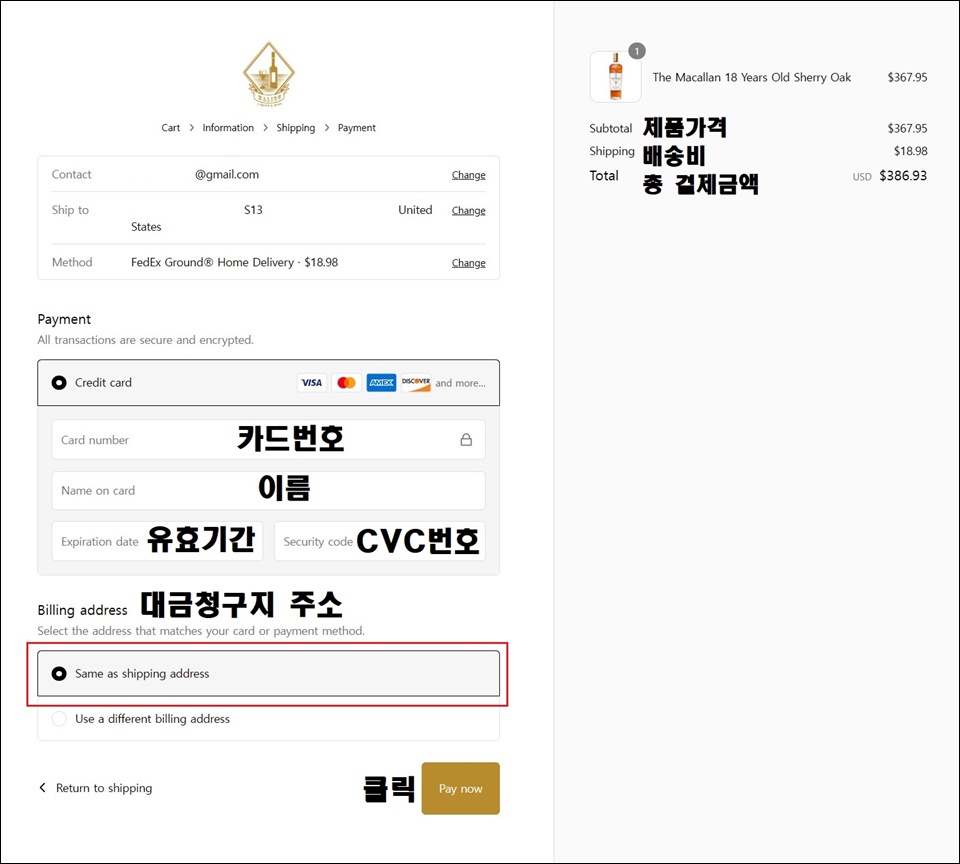Click the back chevron beside Return to shipping
960x864 pixels.
[x=42, y=787]
